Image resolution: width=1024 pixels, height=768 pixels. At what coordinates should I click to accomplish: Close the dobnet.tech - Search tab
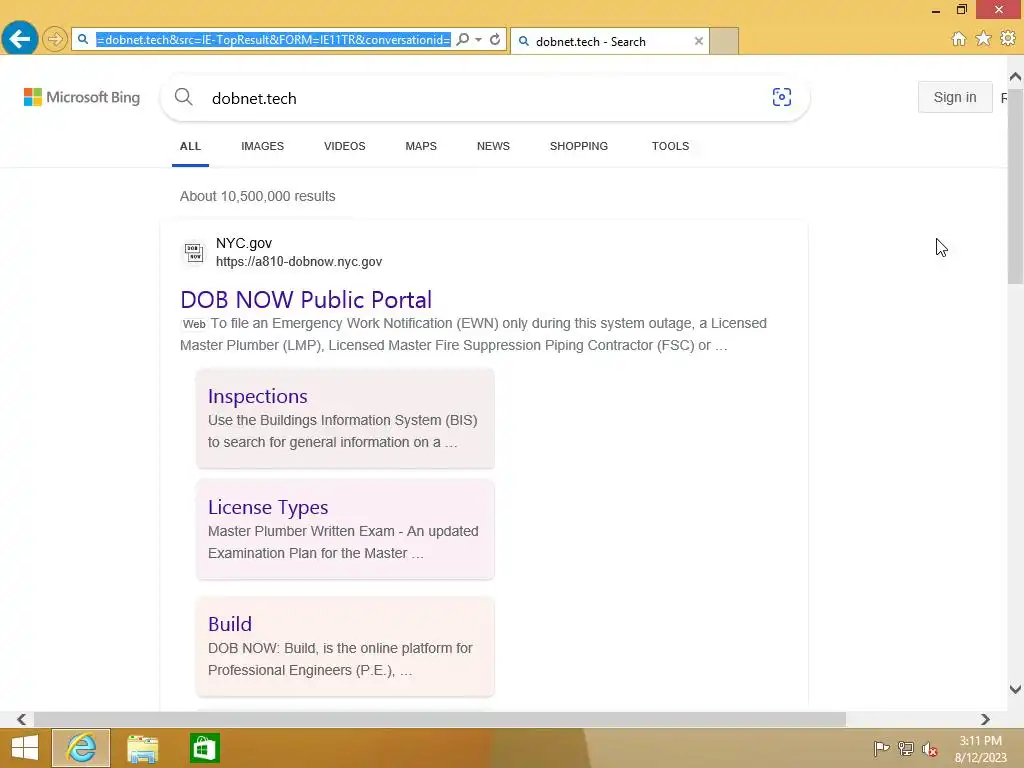point(698,41)
